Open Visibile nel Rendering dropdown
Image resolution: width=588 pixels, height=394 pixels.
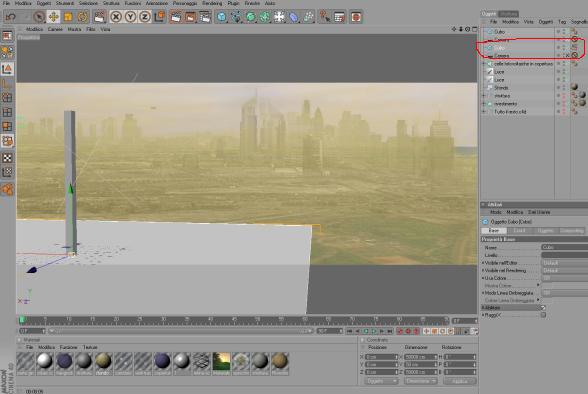point(565,271)
